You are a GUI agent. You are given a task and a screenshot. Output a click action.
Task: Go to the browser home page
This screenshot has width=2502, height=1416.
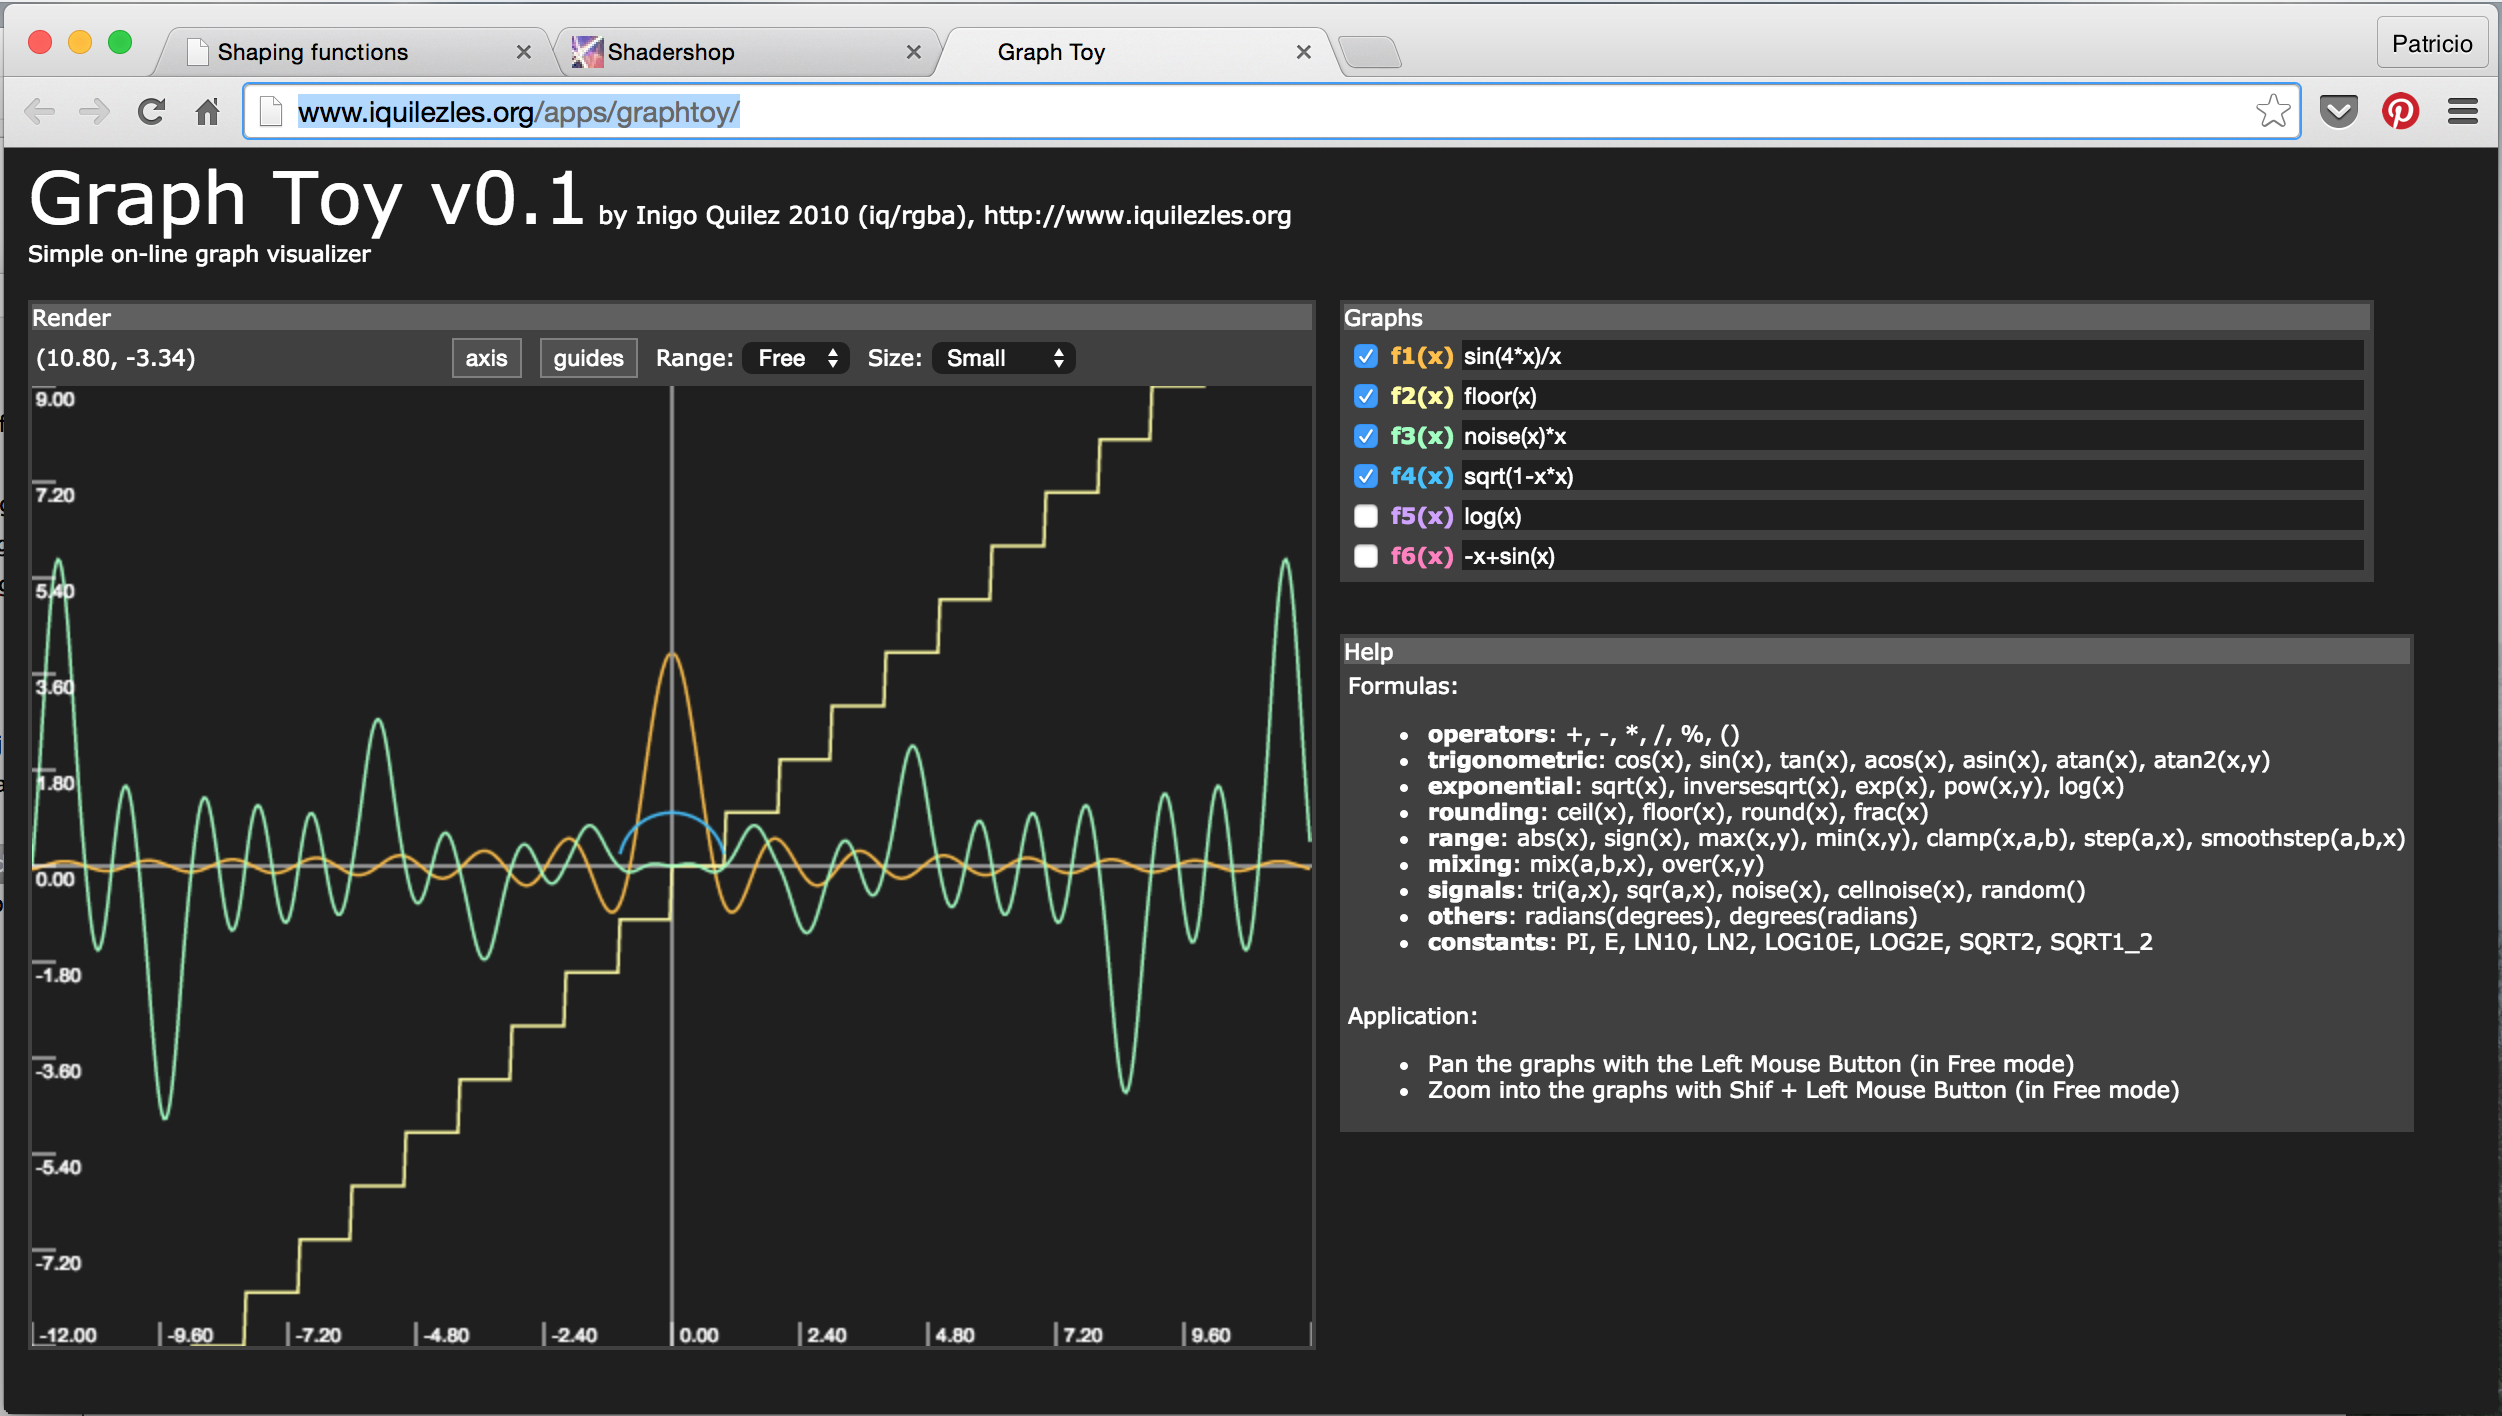(x=207, y=111)
